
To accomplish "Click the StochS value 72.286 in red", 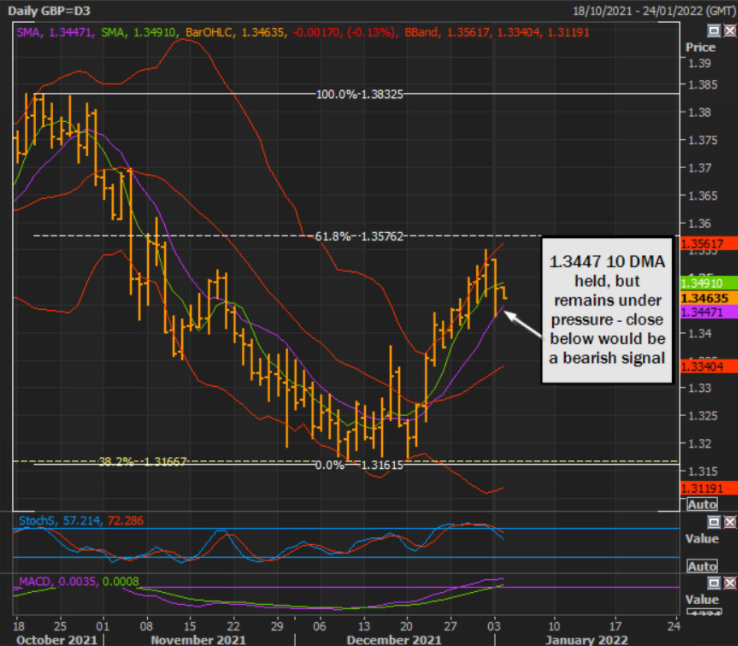I will click(x=126, y=521).
